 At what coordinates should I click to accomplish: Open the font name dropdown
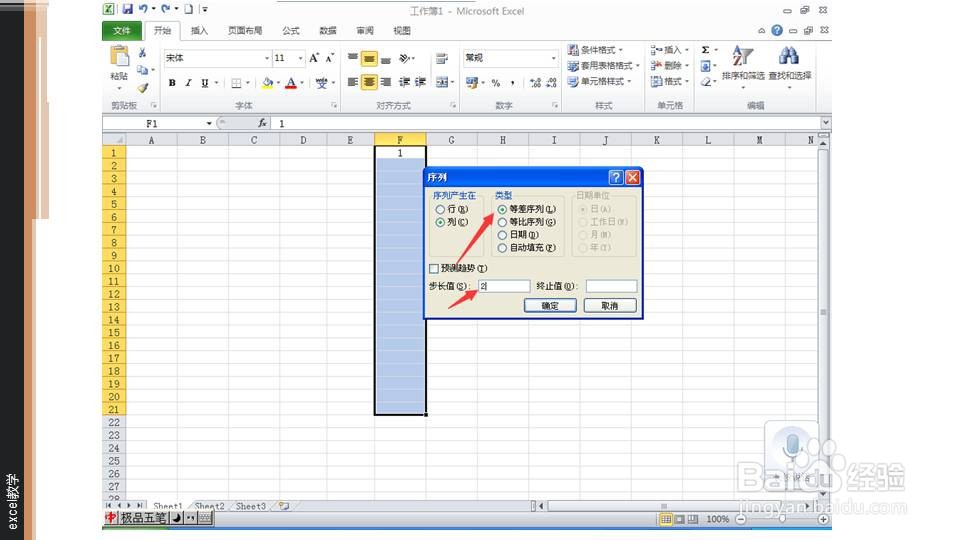click(267, 58)
